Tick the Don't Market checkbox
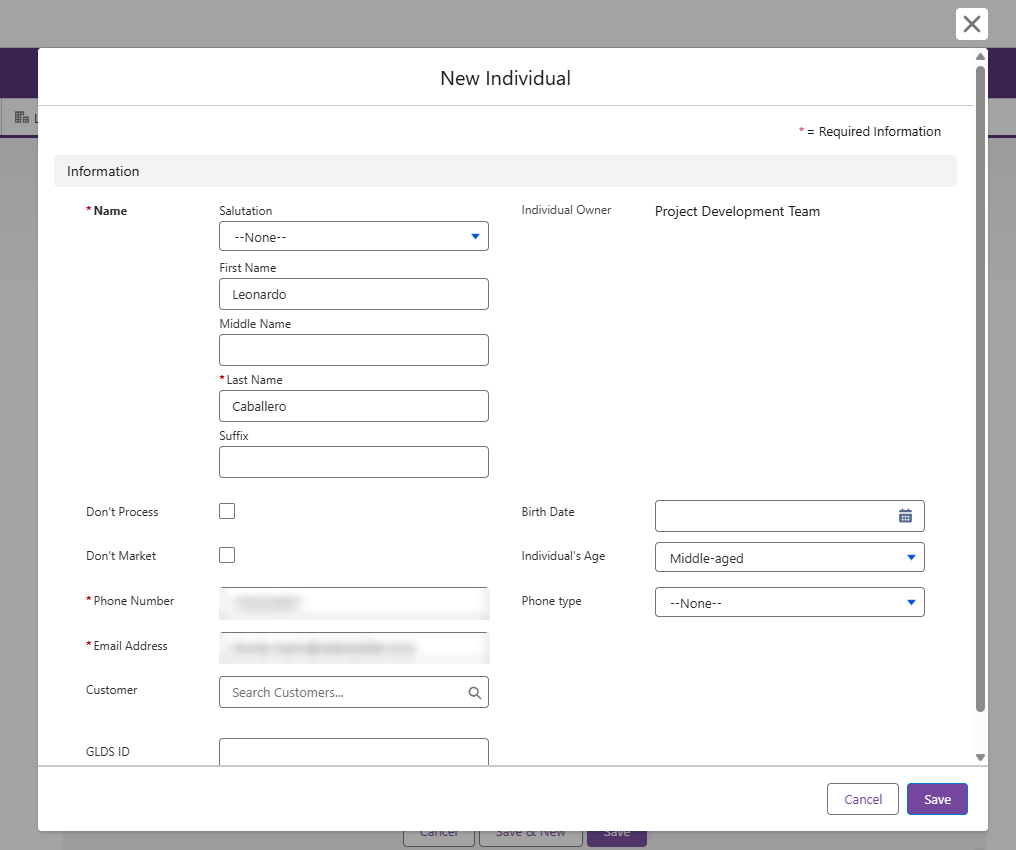The height and width of the screenshot is (850, 1016). tap(227, 555)
